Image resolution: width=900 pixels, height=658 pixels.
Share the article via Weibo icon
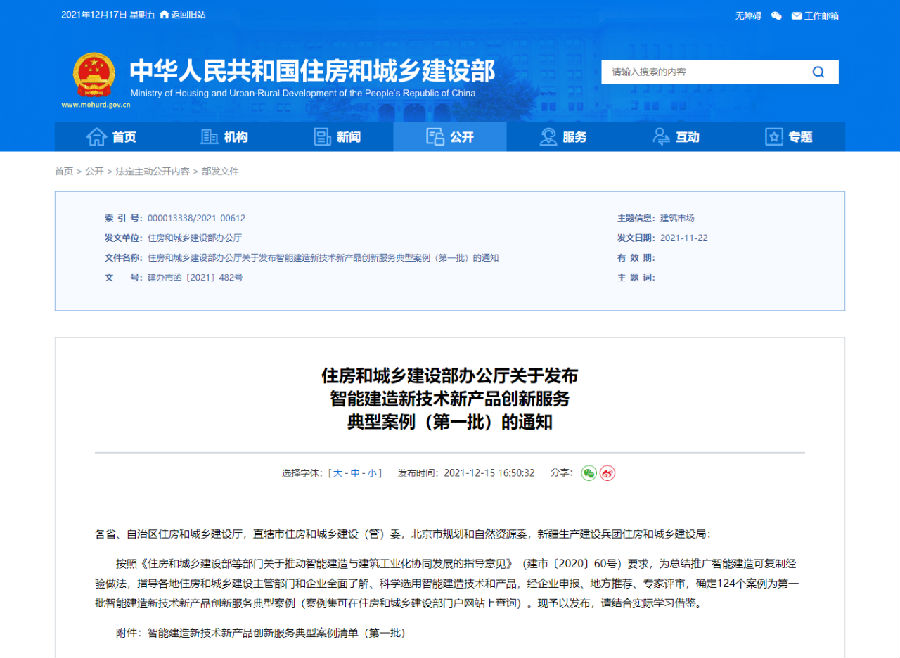[x=607, y=473]
